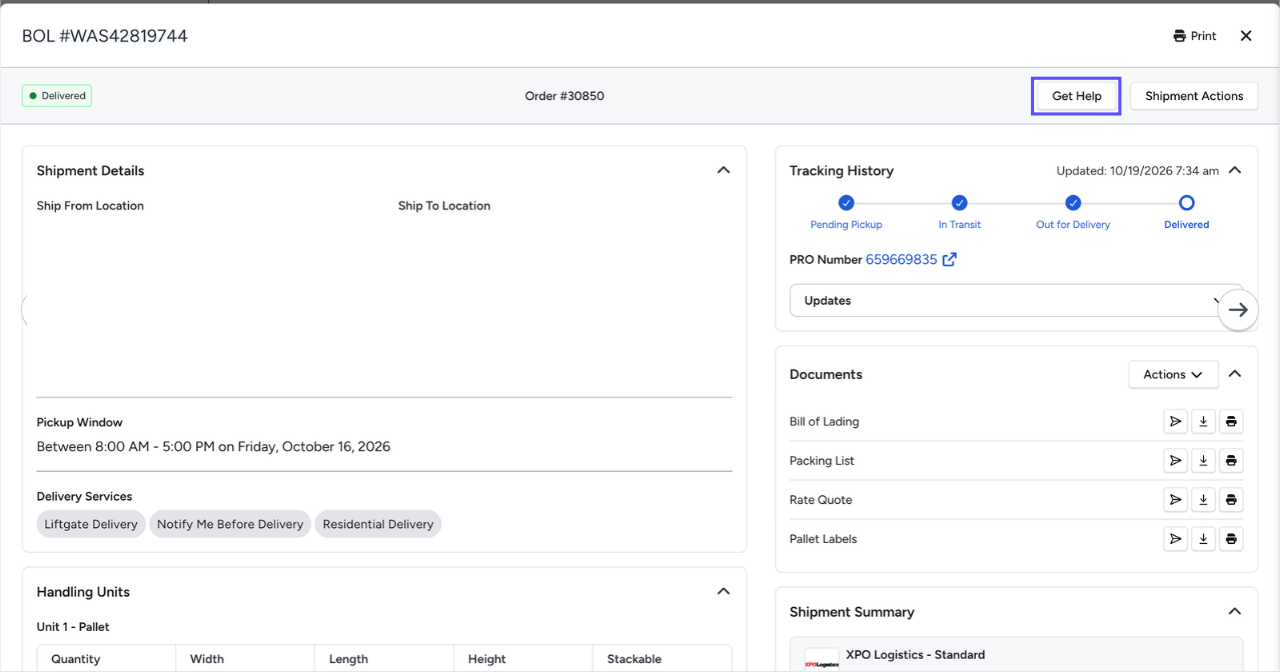Image resolution: width=1280 pixels, height=672 pixels.
Task: Send the Pallet Labels document
Action: tap(1175, 539)
